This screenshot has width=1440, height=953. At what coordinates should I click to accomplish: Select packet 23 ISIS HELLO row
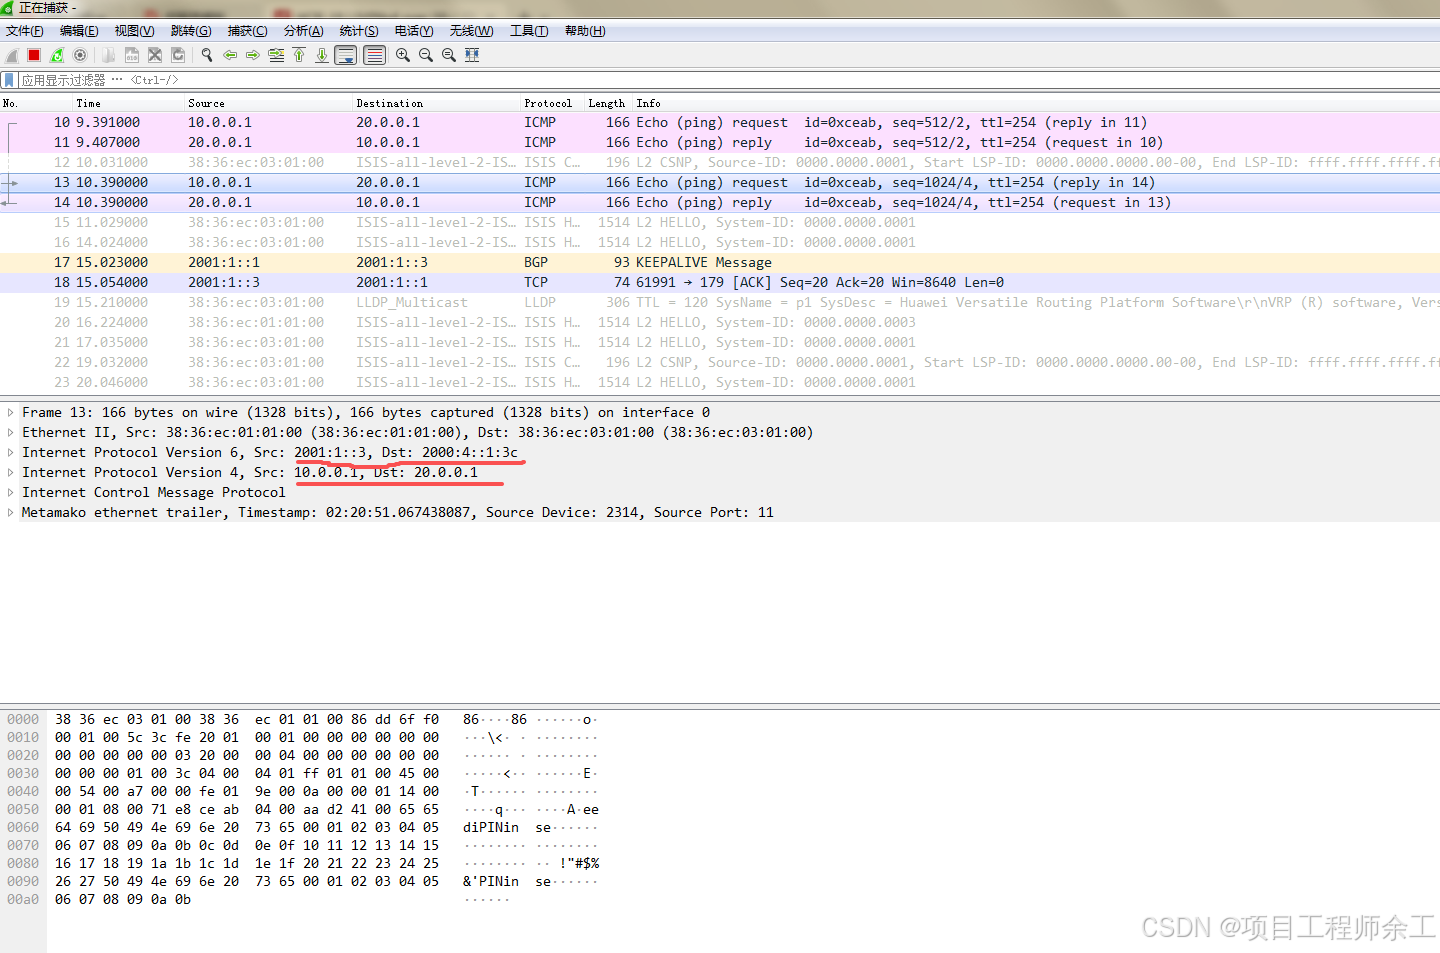click(x=720, y=382)
